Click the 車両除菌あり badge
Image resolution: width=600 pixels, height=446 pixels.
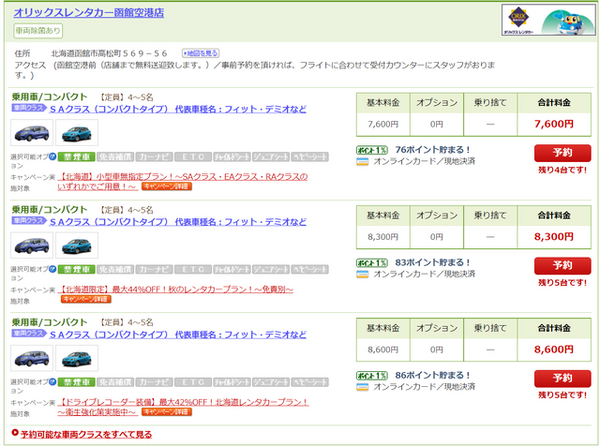[38, 31]
